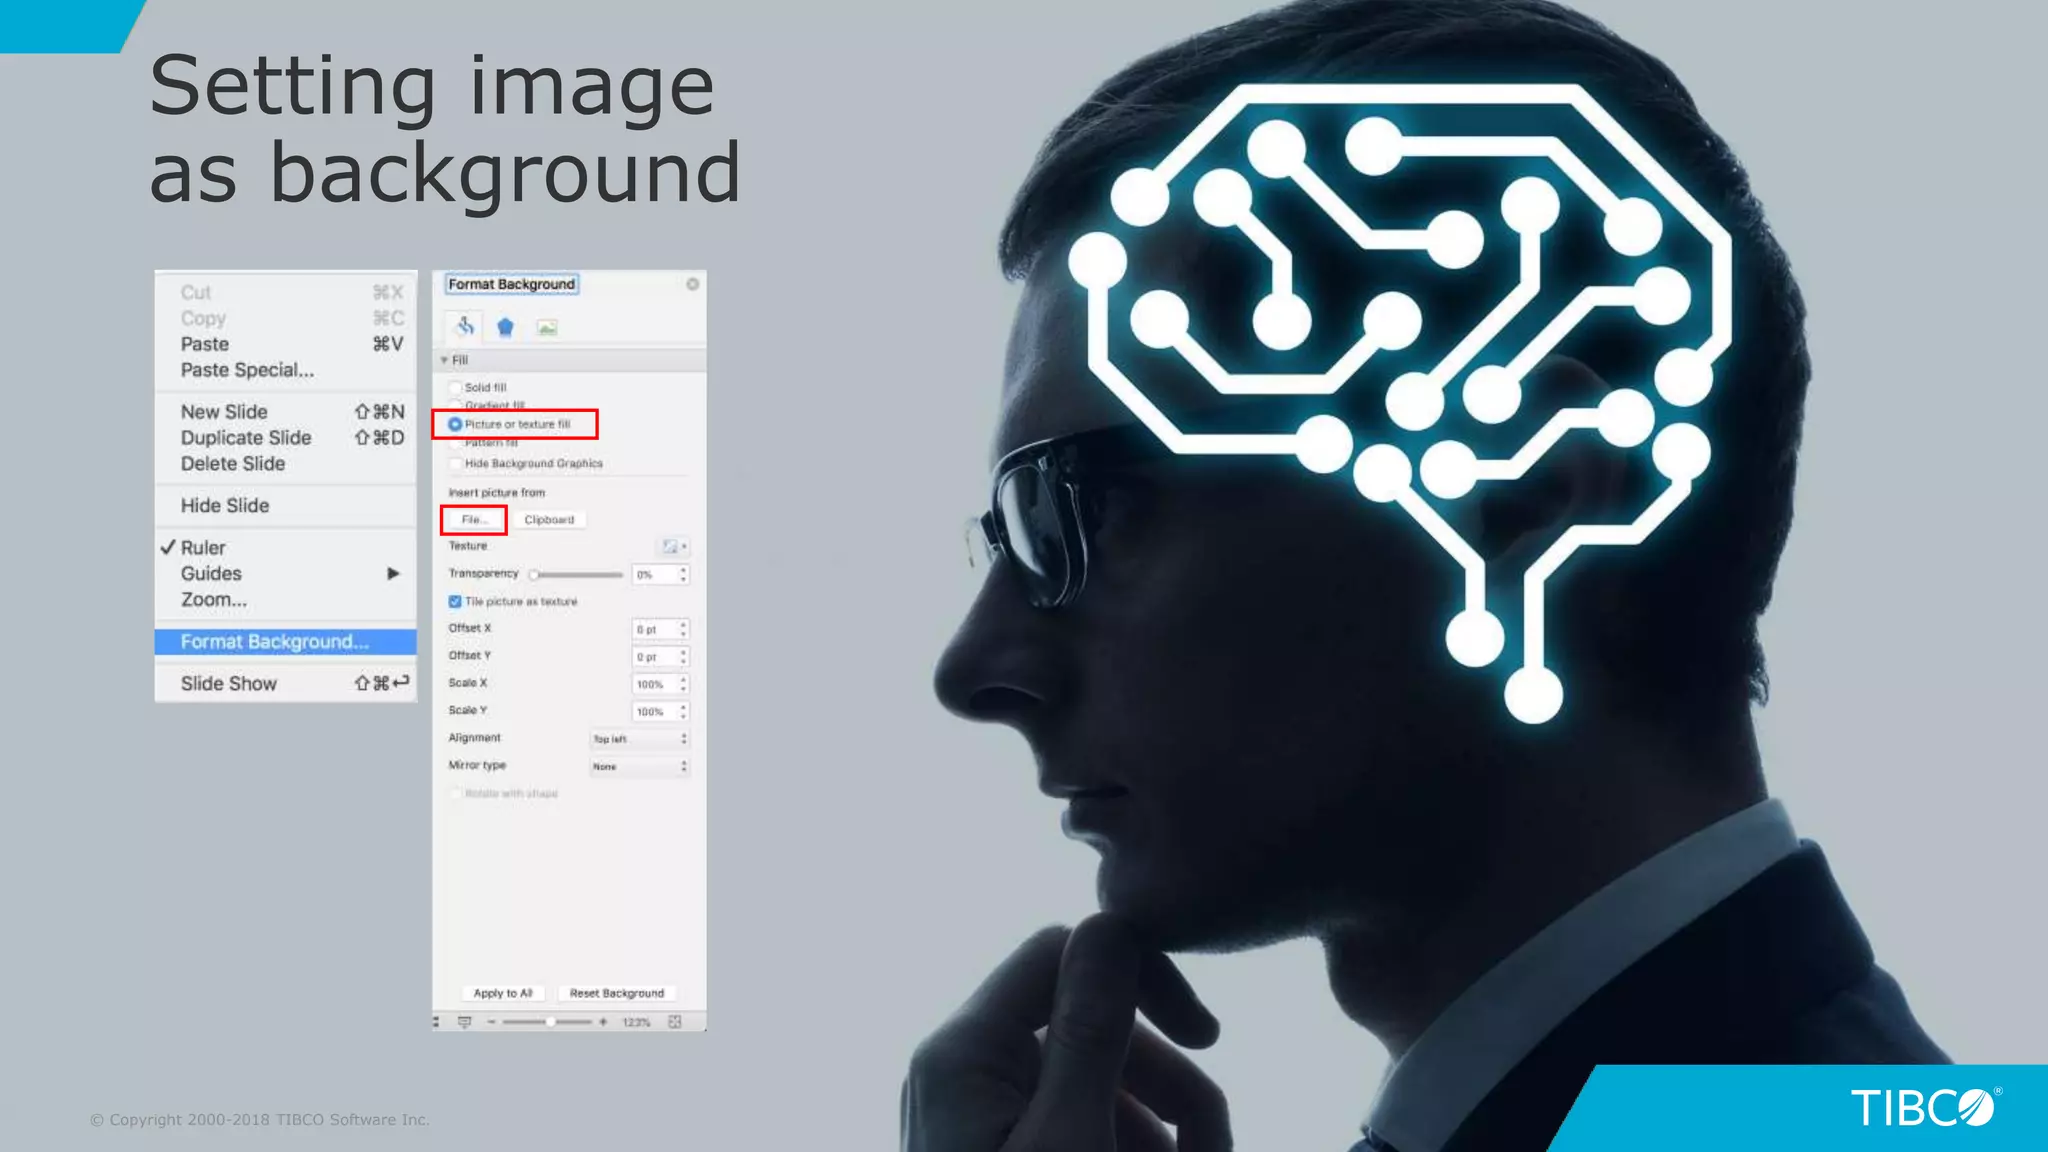Select the Gradient fill radio button
This screenshot has width=2048, height=1152.
[x=455, y=405]
